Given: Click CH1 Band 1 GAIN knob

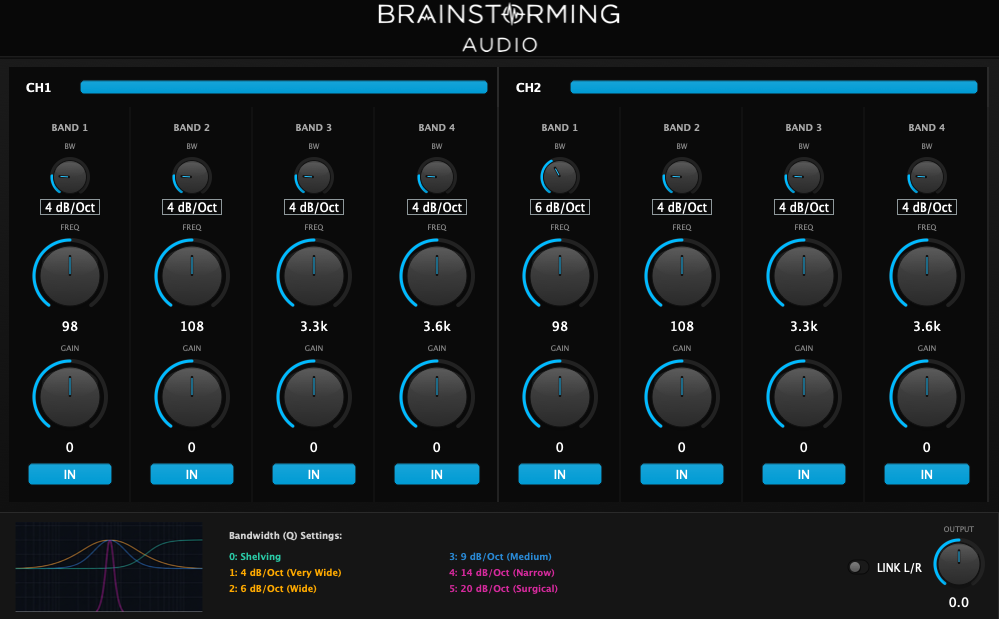Looking at the screenshot, I should 70,397.
